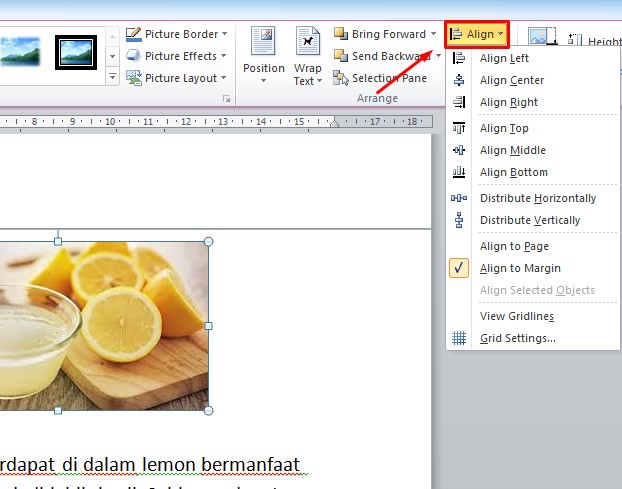Screen dimensions: 622x489
Task: Choose Align Selected Objects entry
Action: click(537, 290)
